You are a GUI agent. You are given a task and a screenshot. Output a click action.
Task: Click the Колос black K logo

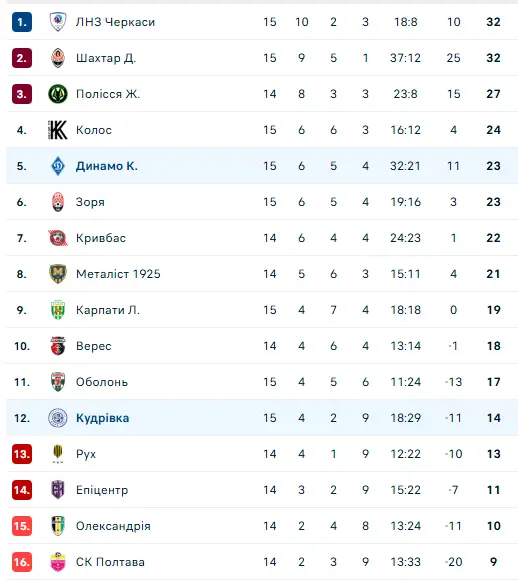[58, 130]
